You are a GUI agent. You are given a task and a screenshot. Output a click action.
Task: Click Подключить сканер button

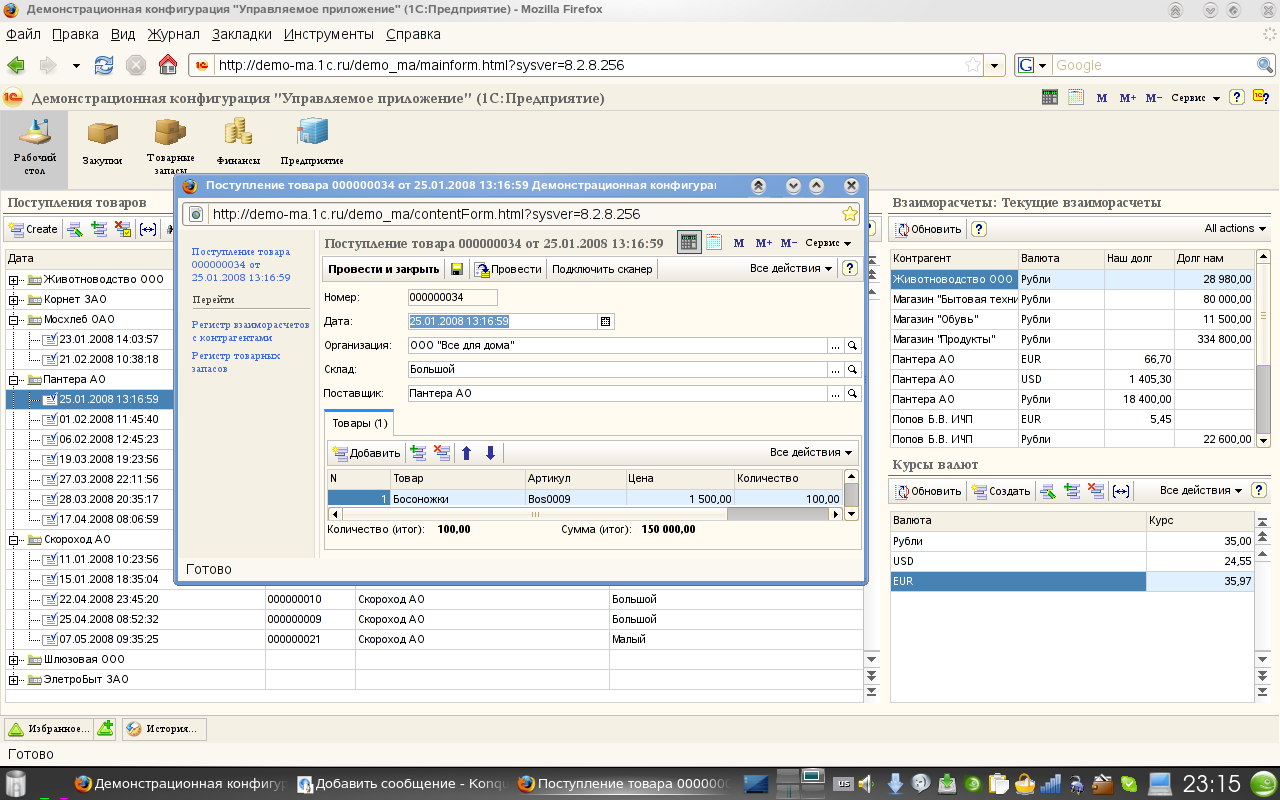[602, 269]
